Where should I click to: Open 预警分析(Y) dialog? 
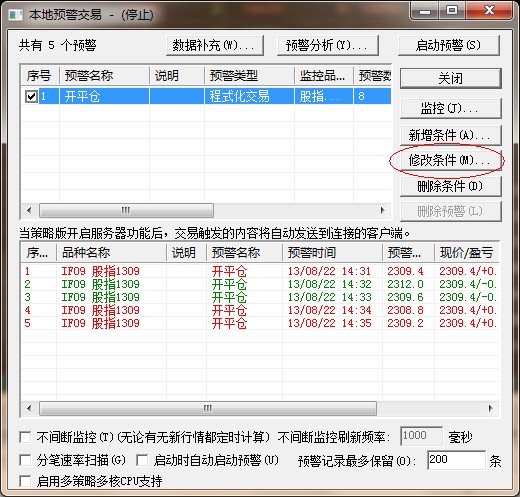coord(328,45)
